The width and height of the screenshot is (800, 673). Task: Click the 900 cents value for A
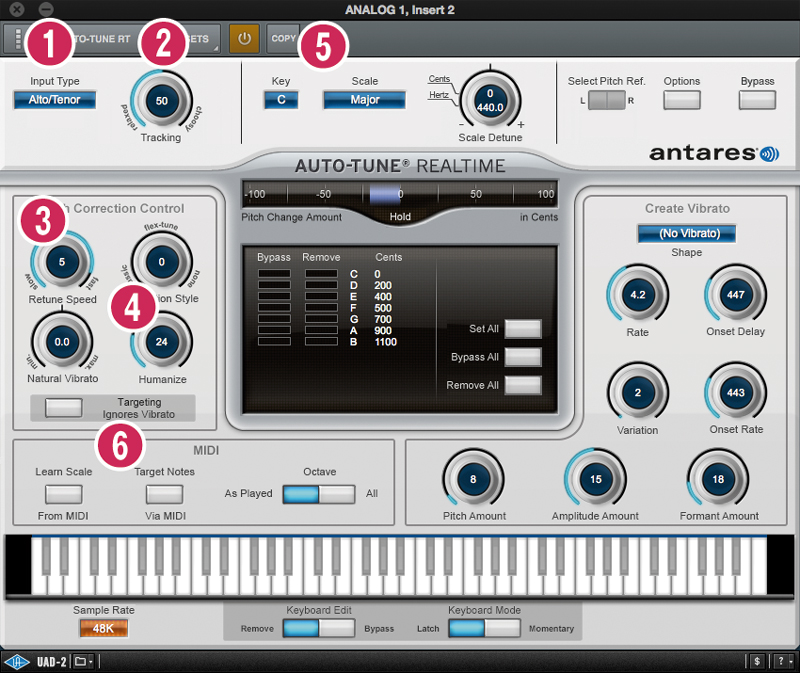pos(383,330)
